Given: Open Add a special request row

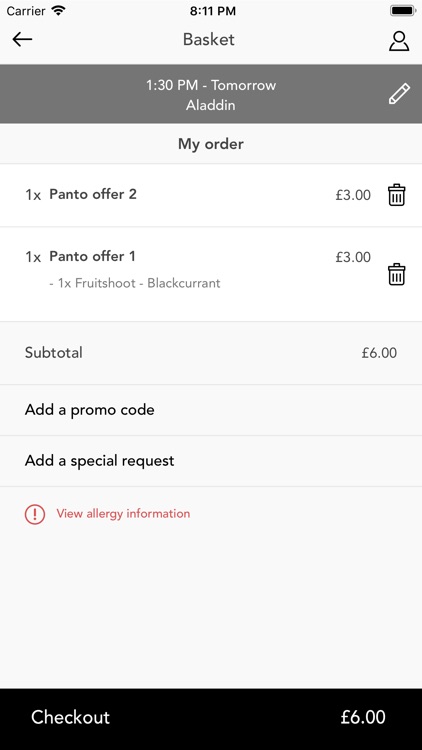Looking at the screenshot, I should click(211, 461).
